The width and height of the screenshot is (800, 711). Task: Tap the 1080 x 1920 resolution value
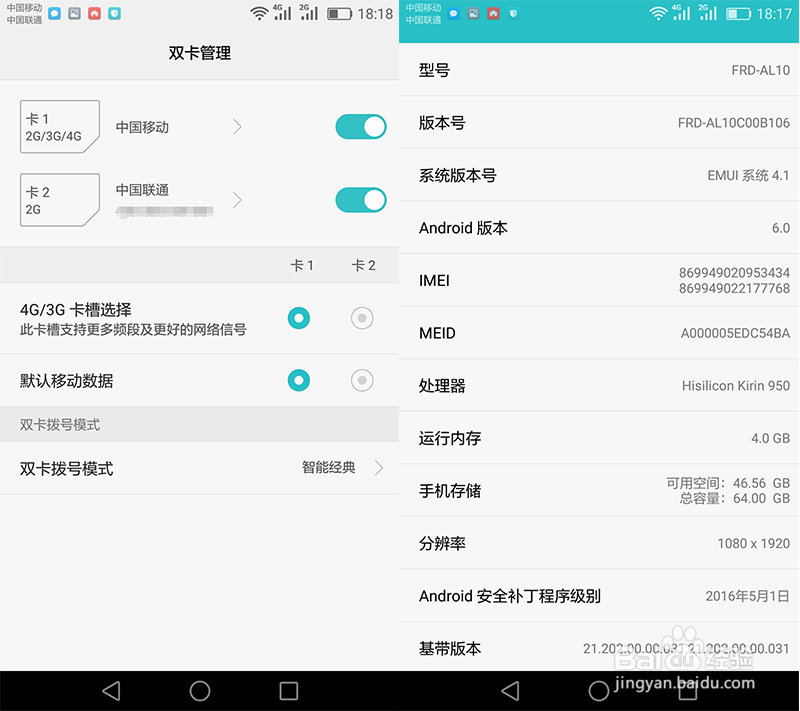754,543
